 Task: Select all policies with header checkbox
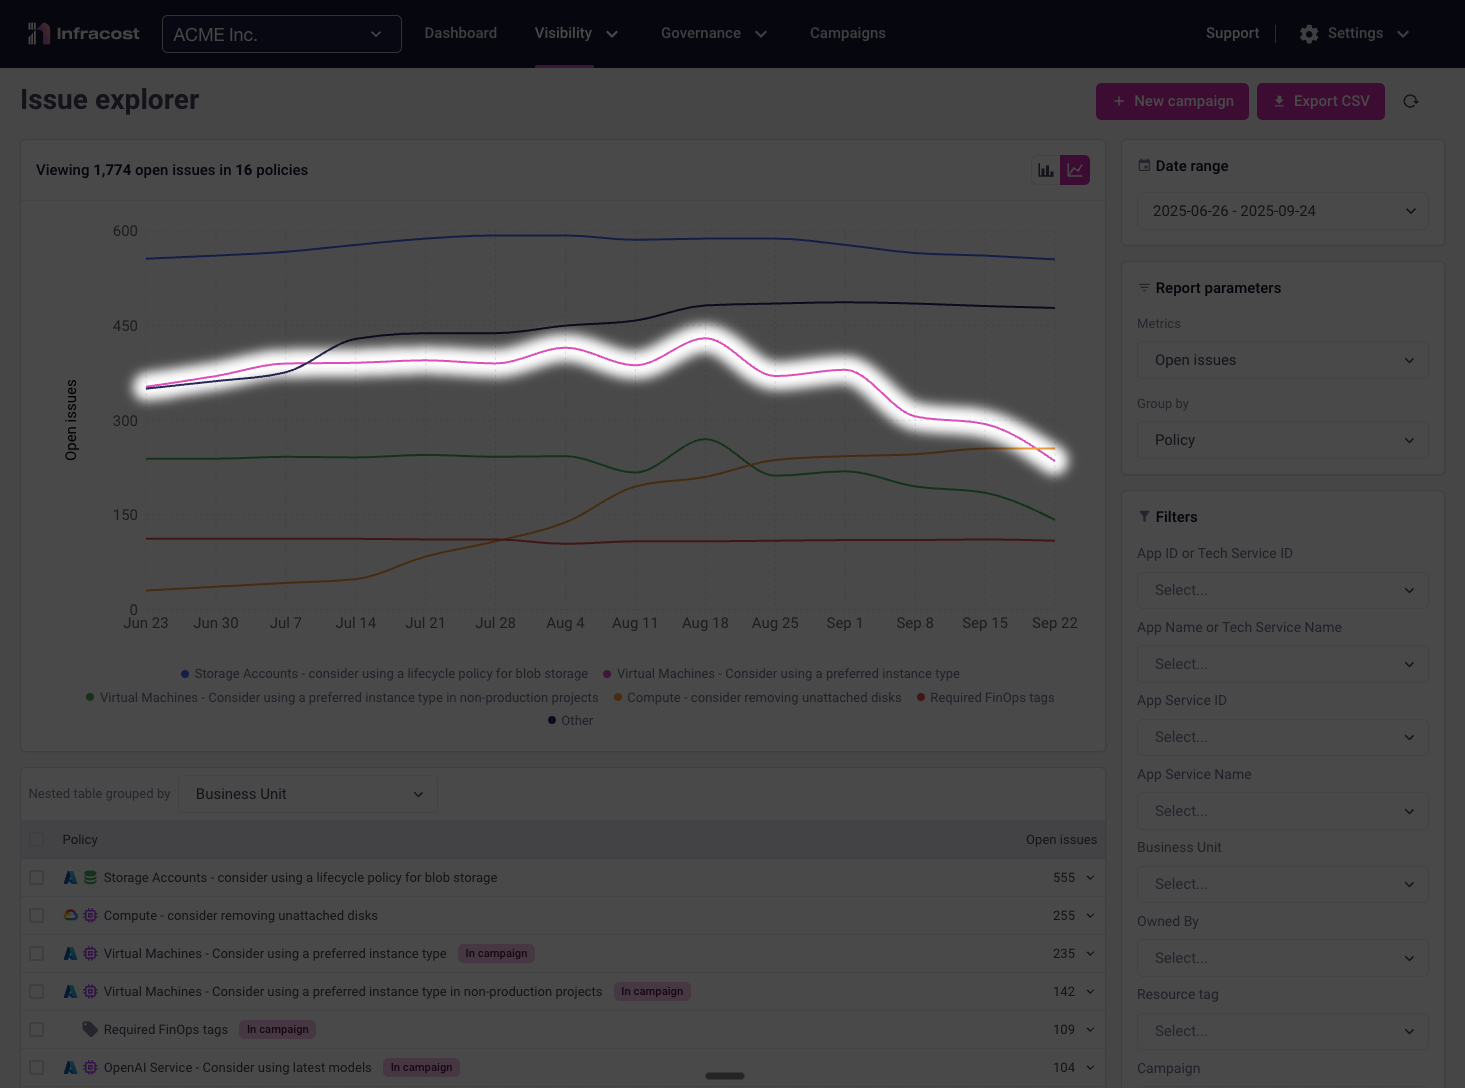(37, 840)
